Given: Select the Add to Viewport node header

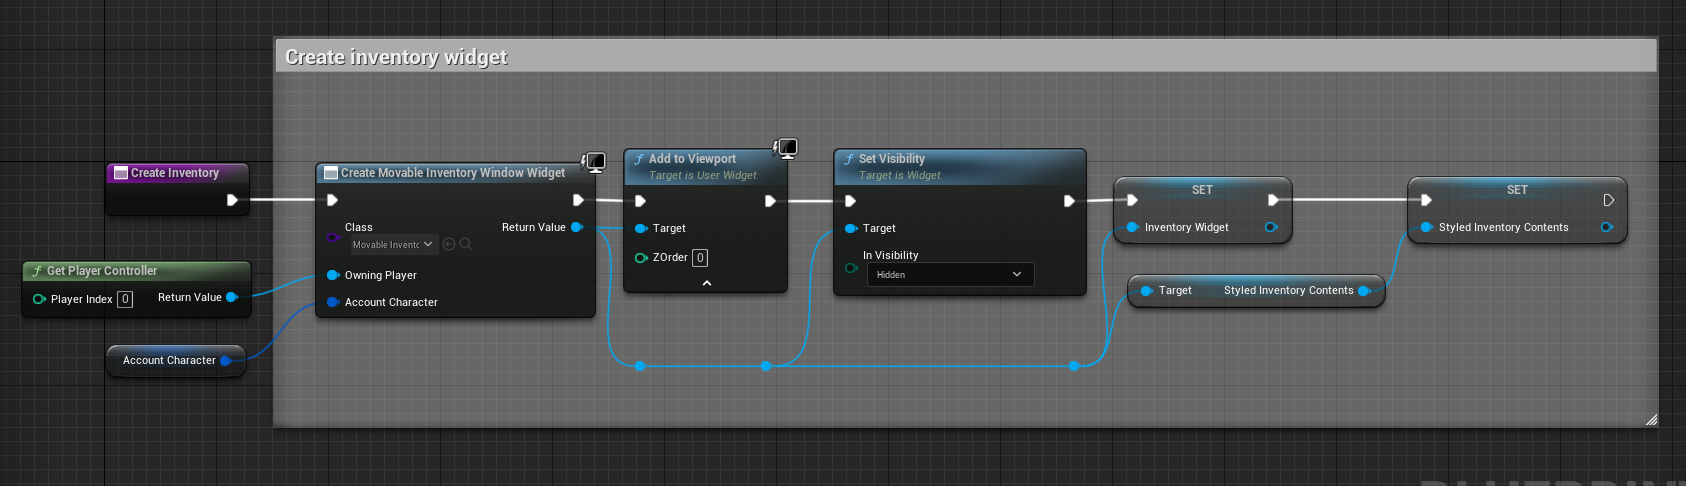Looking at the screenshot, I should 705,166.
